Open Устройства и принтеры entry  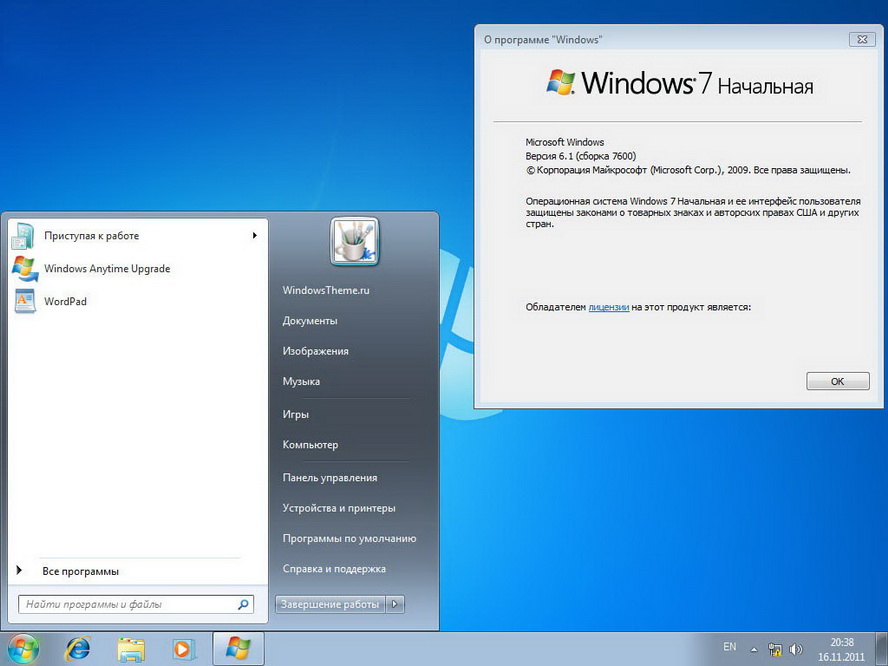coord(339,508)
